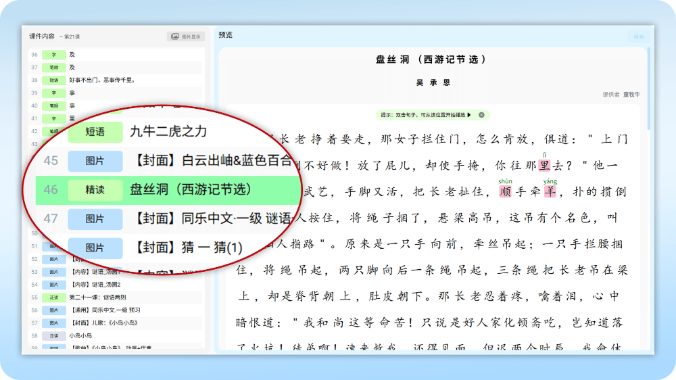This screenshot has height=380, width=676.
Task: Click highlighted character 羊 with pinyin yáng
Action: [550, 192]
